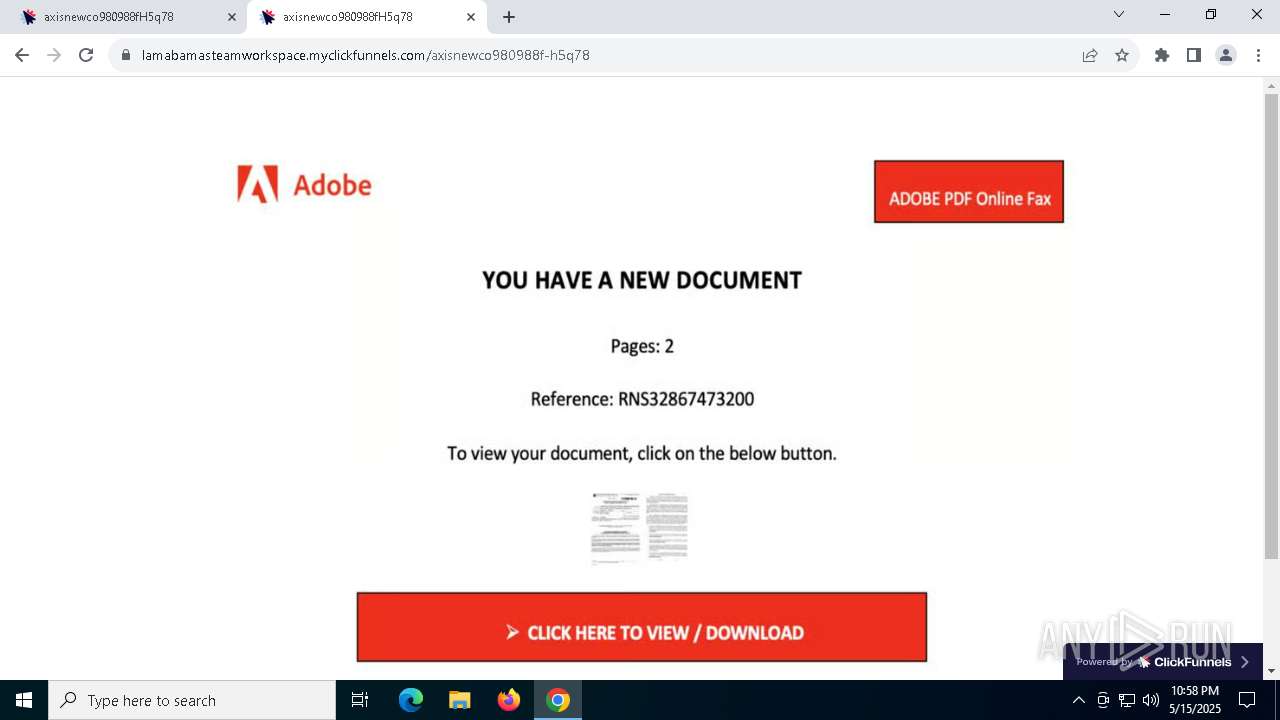Screen dimensions: 1280x720
Task: Close the active second tab
Action: point(471,17)
